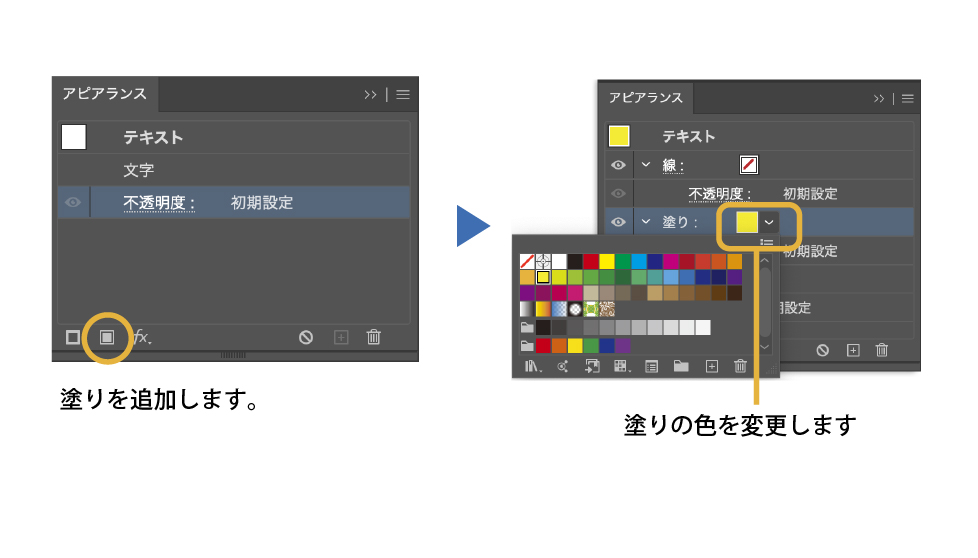The image size is (978, 558).
Task: Click add new stroke icon in white-thumbnail Appearance panel
Action: [x=73, y=337]
